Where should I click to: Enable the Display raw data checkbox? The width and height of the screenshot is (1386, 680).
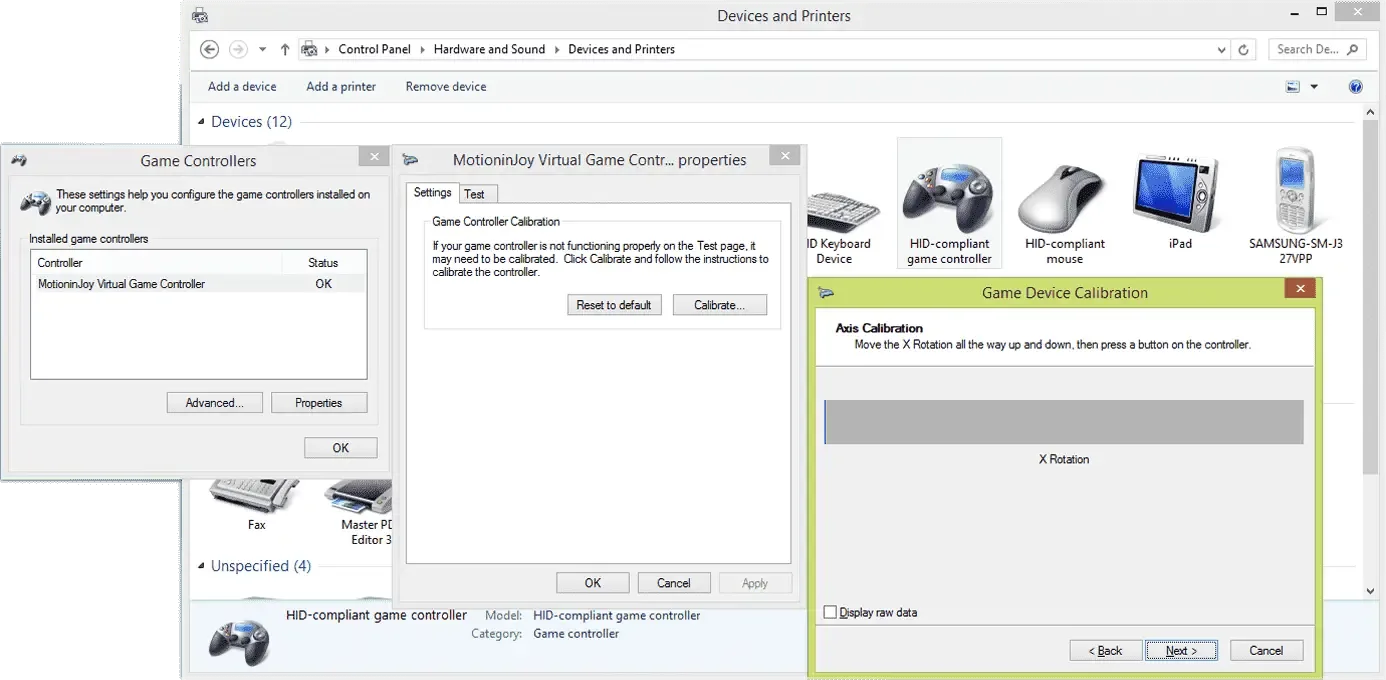tap(830, 612)
